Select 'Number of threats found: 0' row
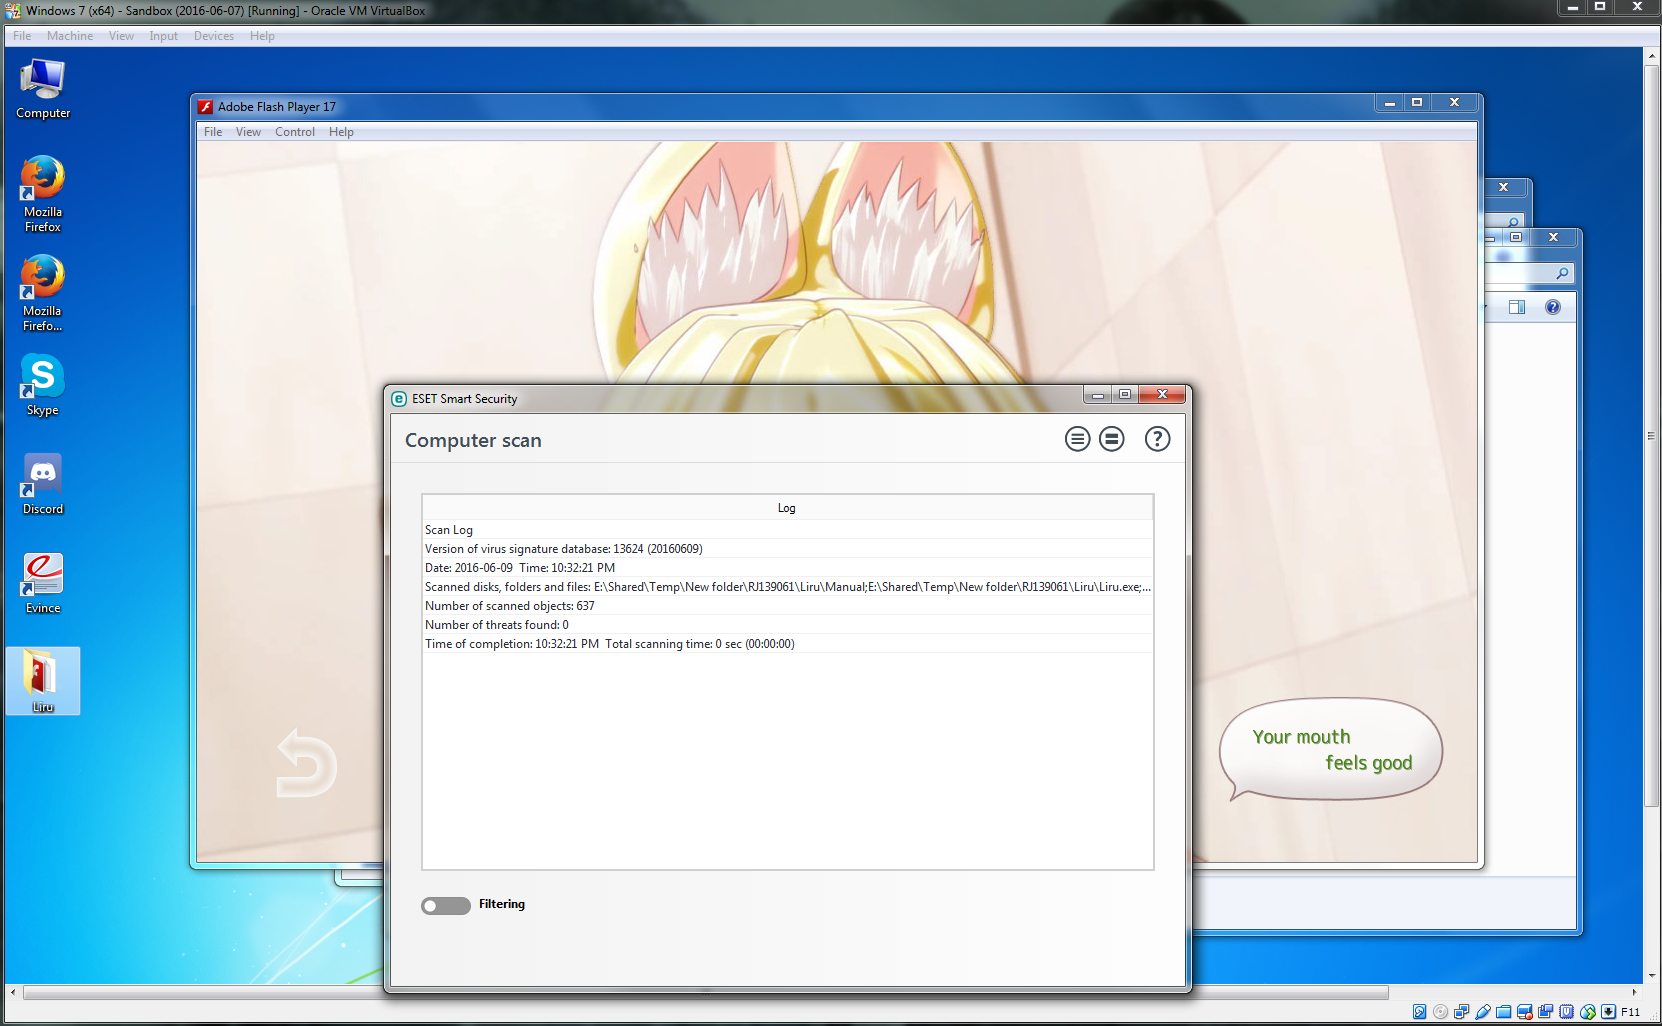The width and height of the screenshot is (1662, 1026). tap(787, 625)
